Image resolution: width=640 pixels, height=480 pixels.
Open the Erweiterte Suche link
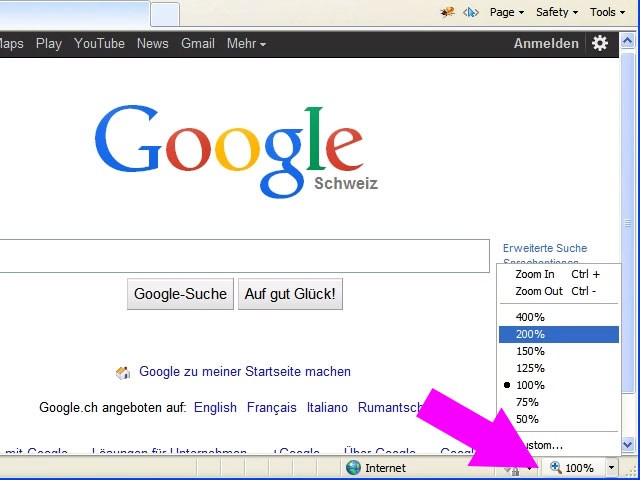coord(545,248)
